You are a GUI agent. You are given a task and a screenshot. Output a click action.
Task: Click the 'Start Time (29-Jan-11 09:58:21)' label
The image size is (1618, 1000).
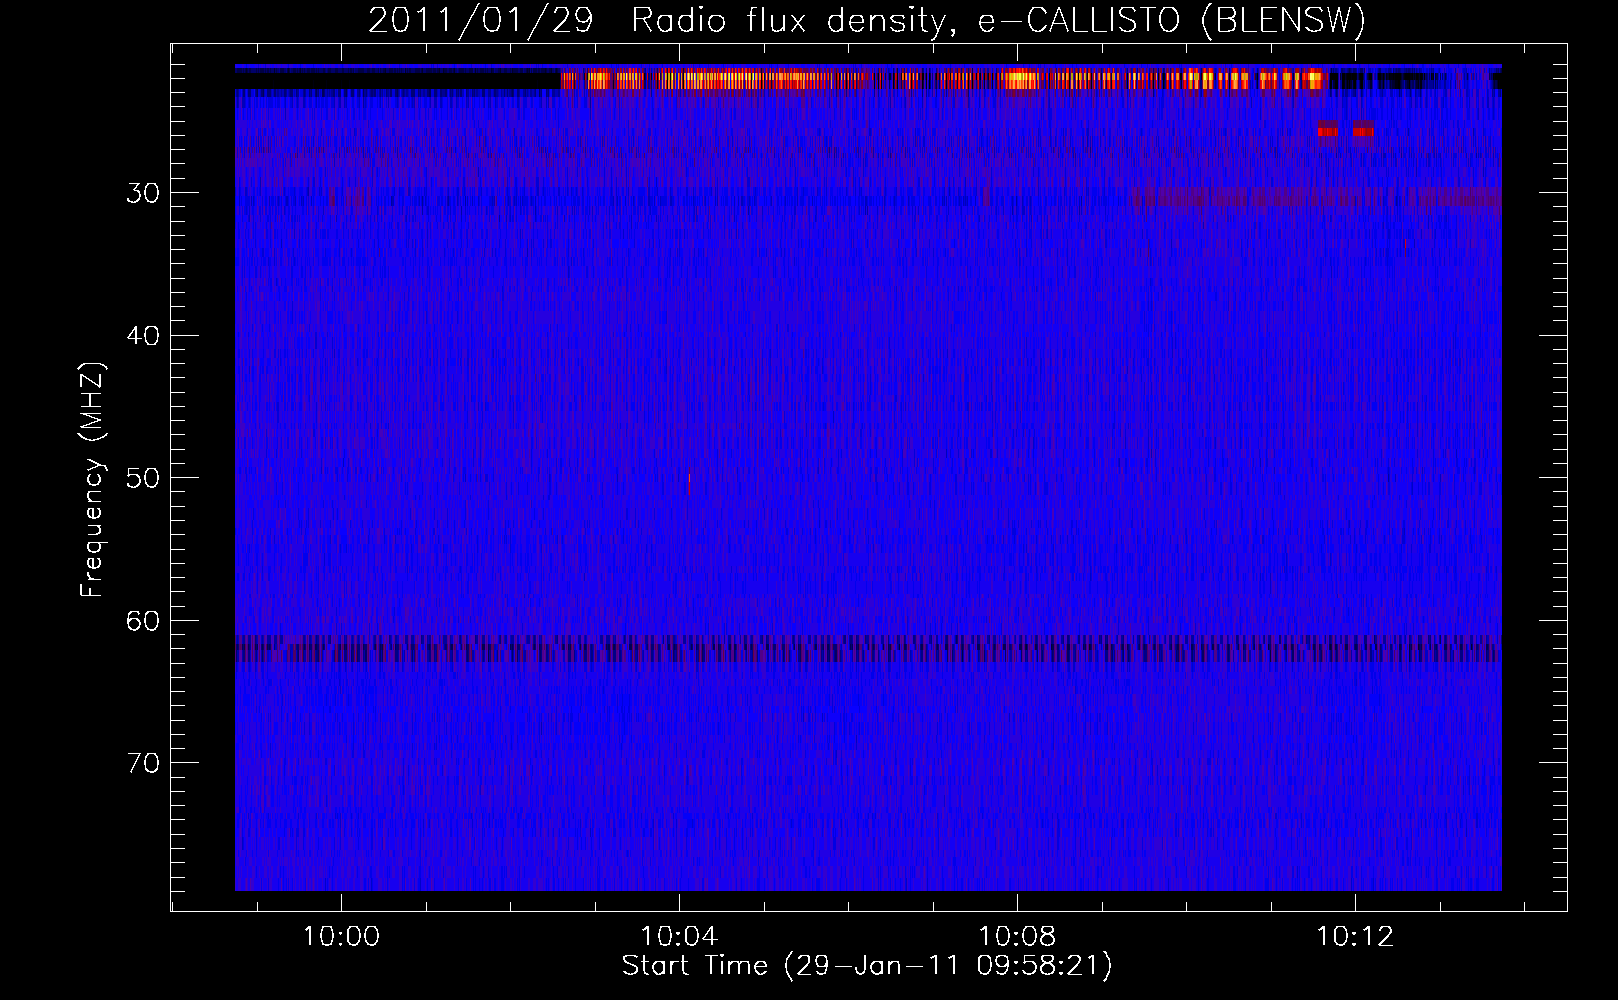point(867,966)
